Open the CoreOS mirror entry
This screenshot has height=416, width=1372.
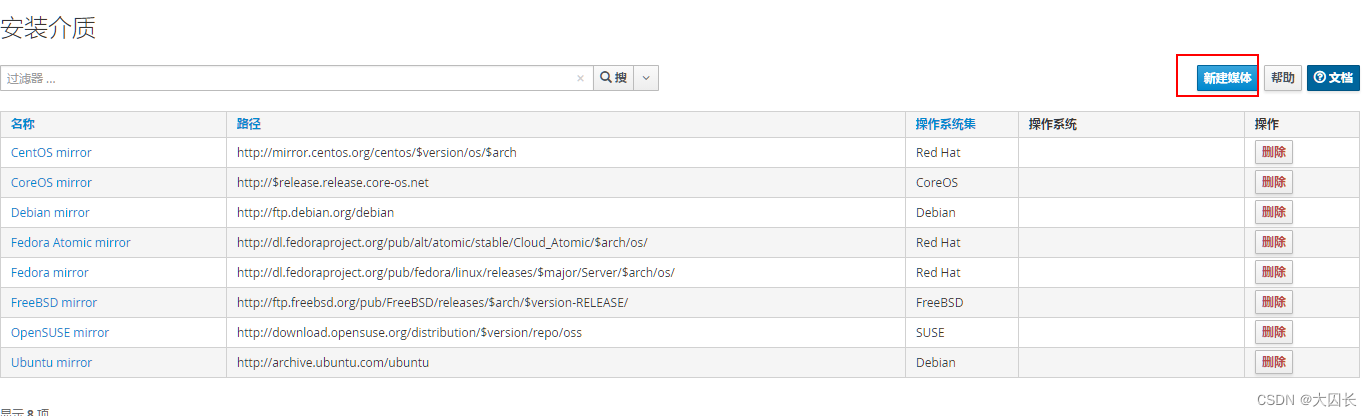(51, 183)
